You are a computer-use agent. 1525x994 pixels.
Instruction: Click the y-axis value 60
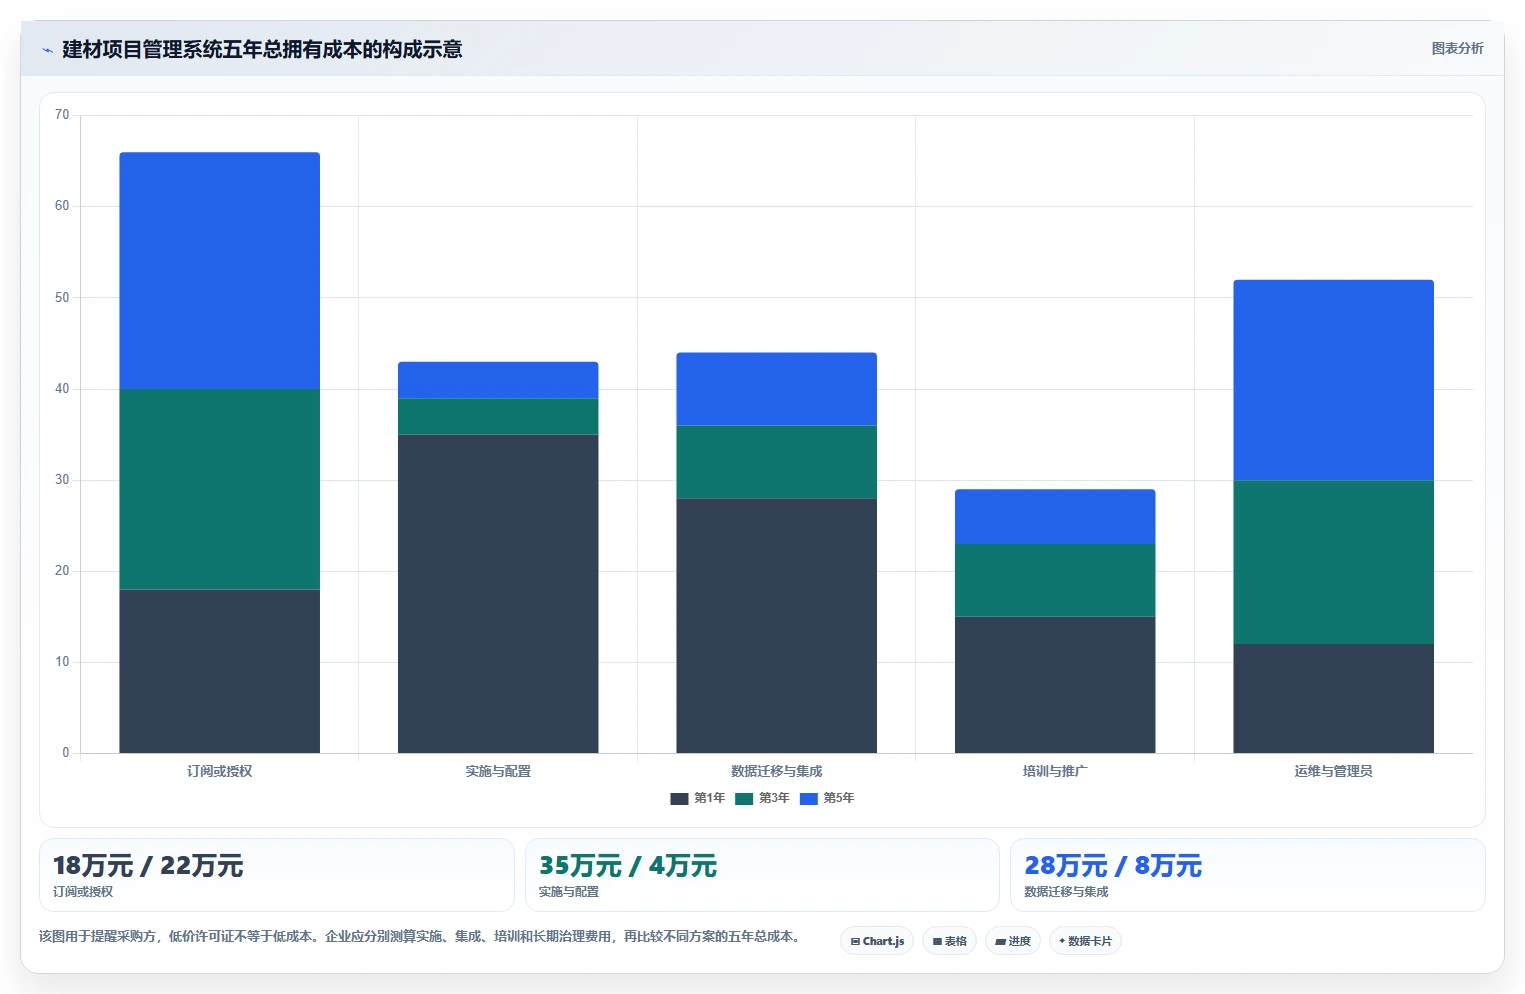pyautogui.click(x=62, y=206)
